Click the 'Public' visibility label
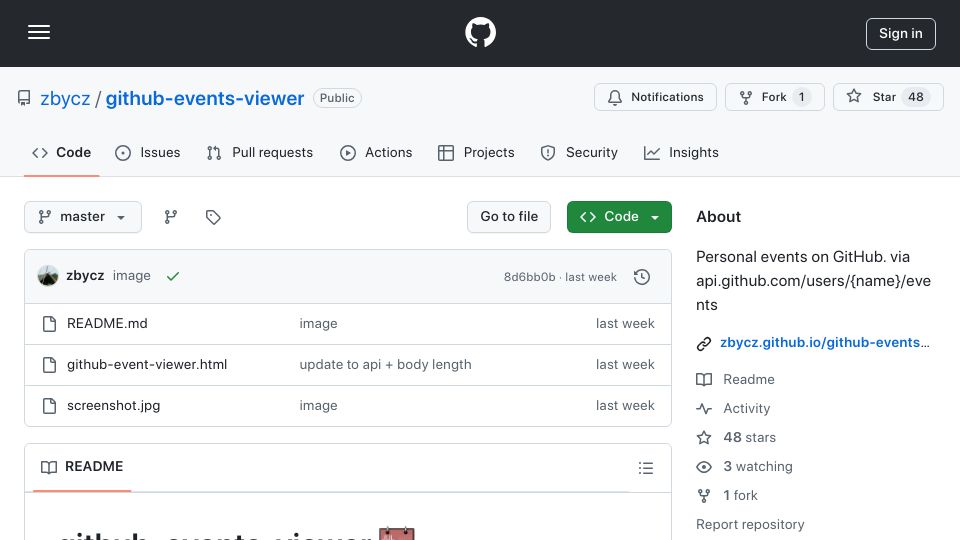 pyautogui.click(x=337, y=98)
